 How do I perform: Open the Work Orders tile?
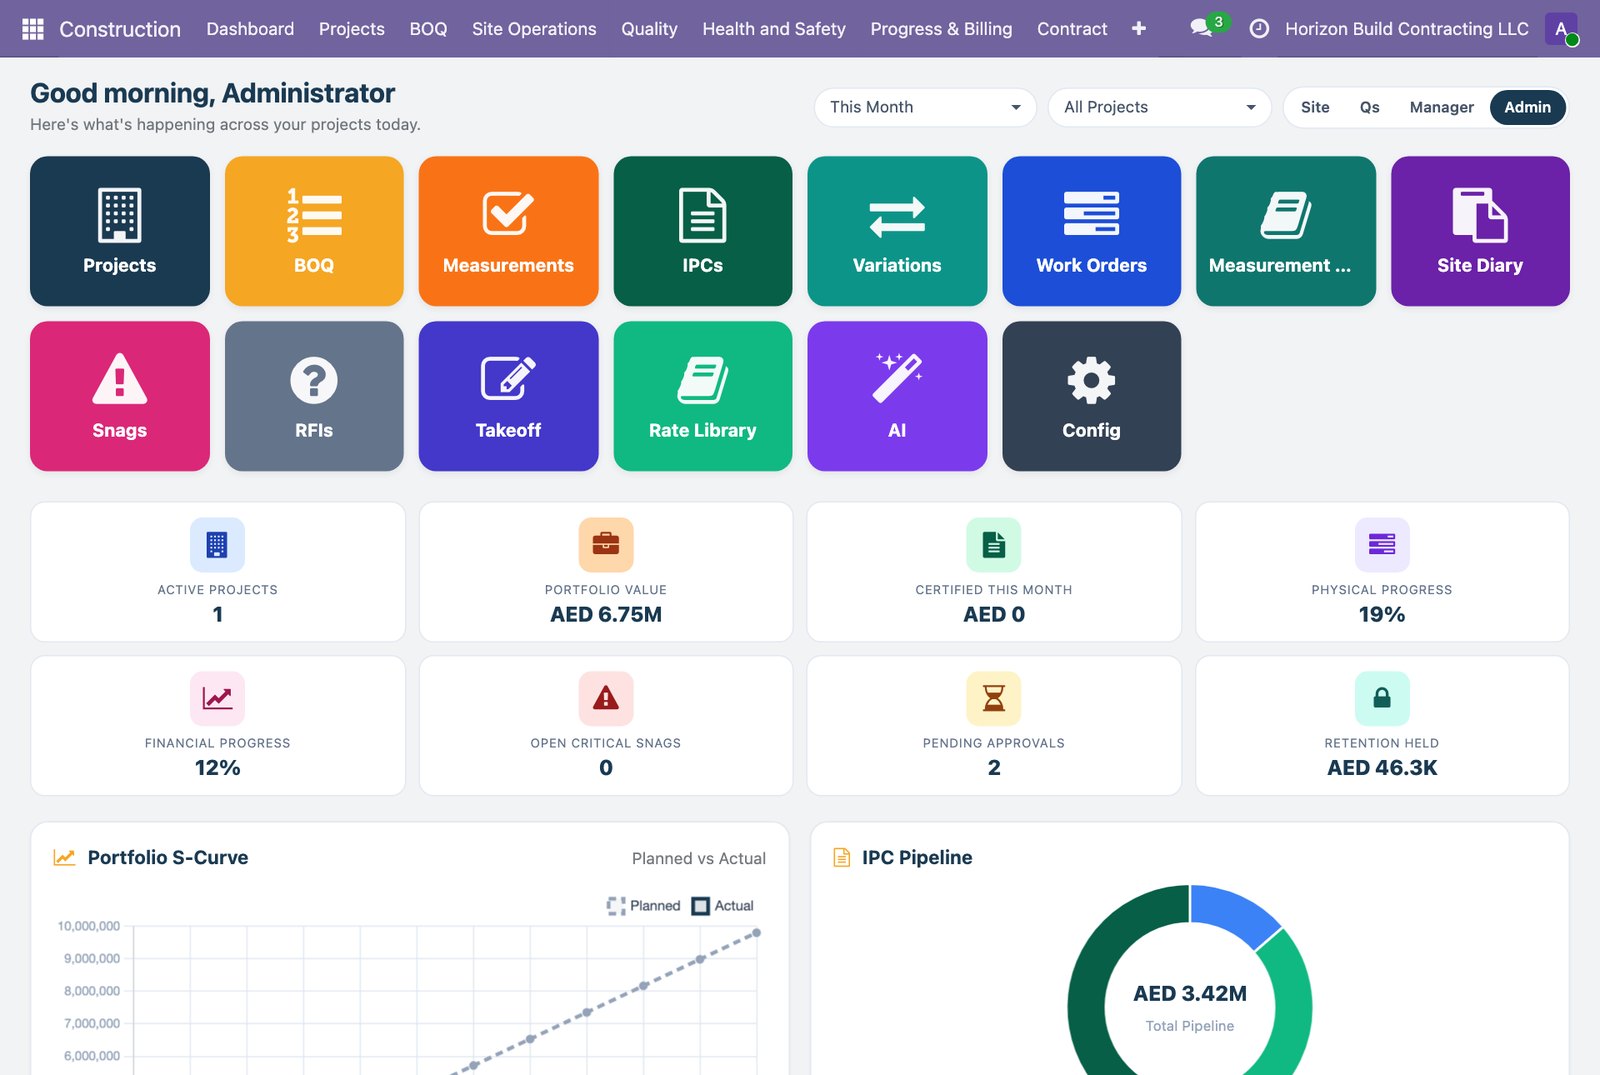click(1092, 231)
